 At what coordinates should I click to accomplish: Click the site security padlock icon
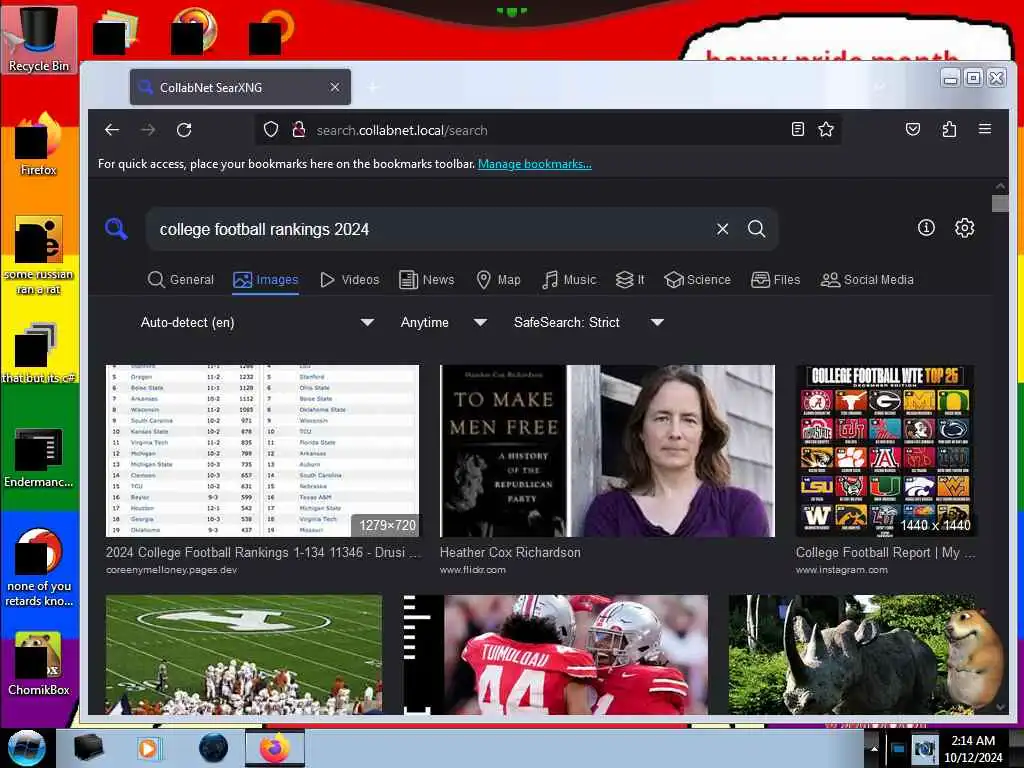point(298,130)
